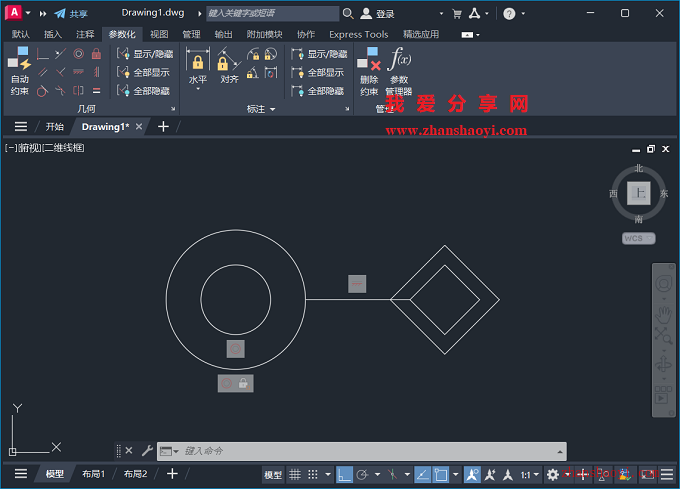Select the Radius dimensional constraint icon
This screenshot has height=489, width=680.
253,54
